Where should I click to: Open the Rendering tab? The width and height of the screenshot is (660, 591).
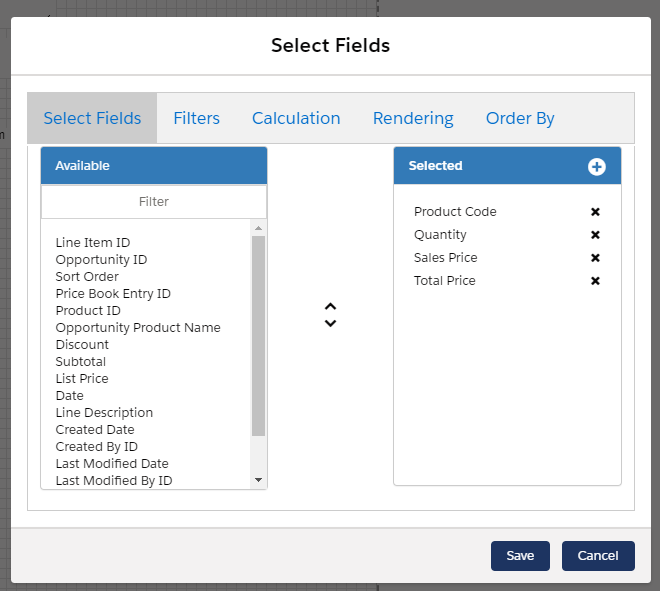(x=413, y=118)
